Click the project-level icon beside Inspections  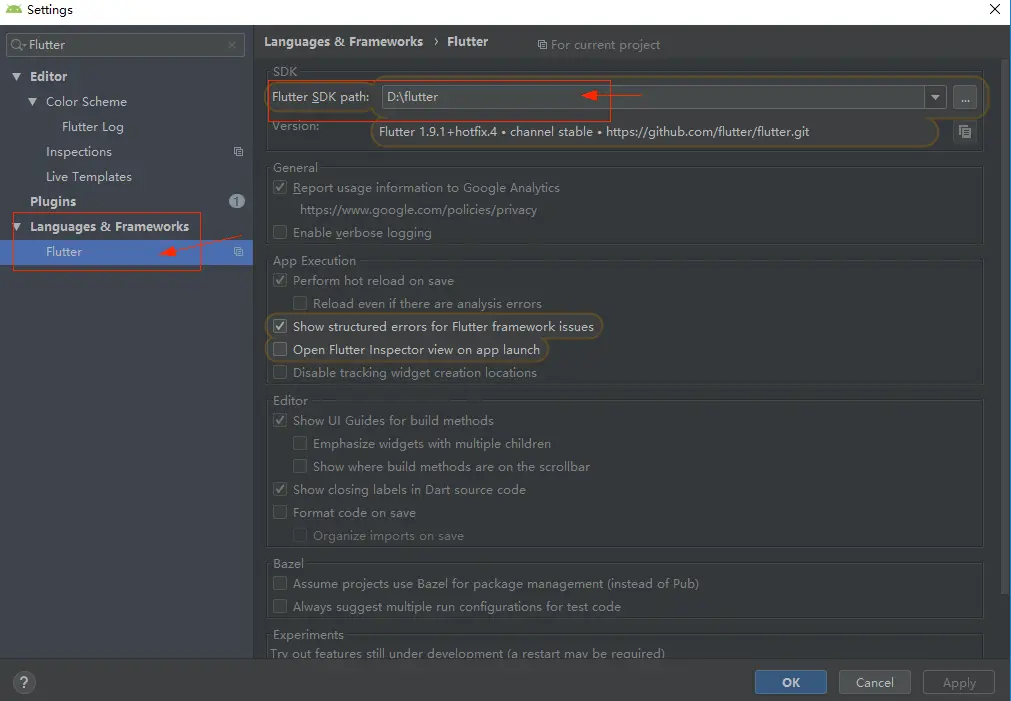(x=238, y=152)
